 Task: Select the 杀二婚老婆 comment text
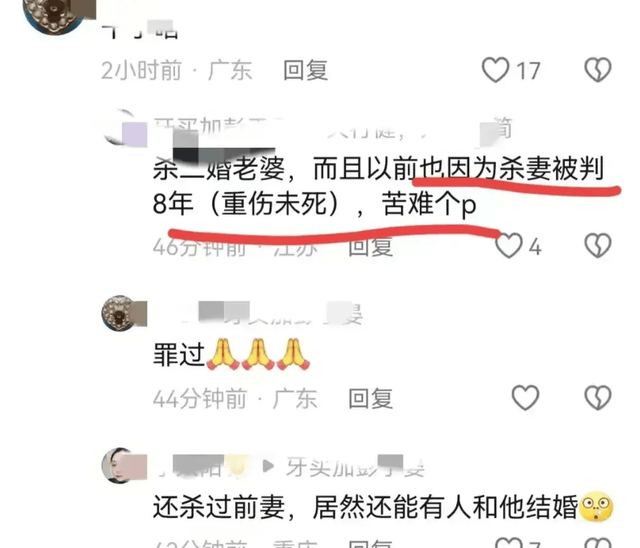coord(378,186)
